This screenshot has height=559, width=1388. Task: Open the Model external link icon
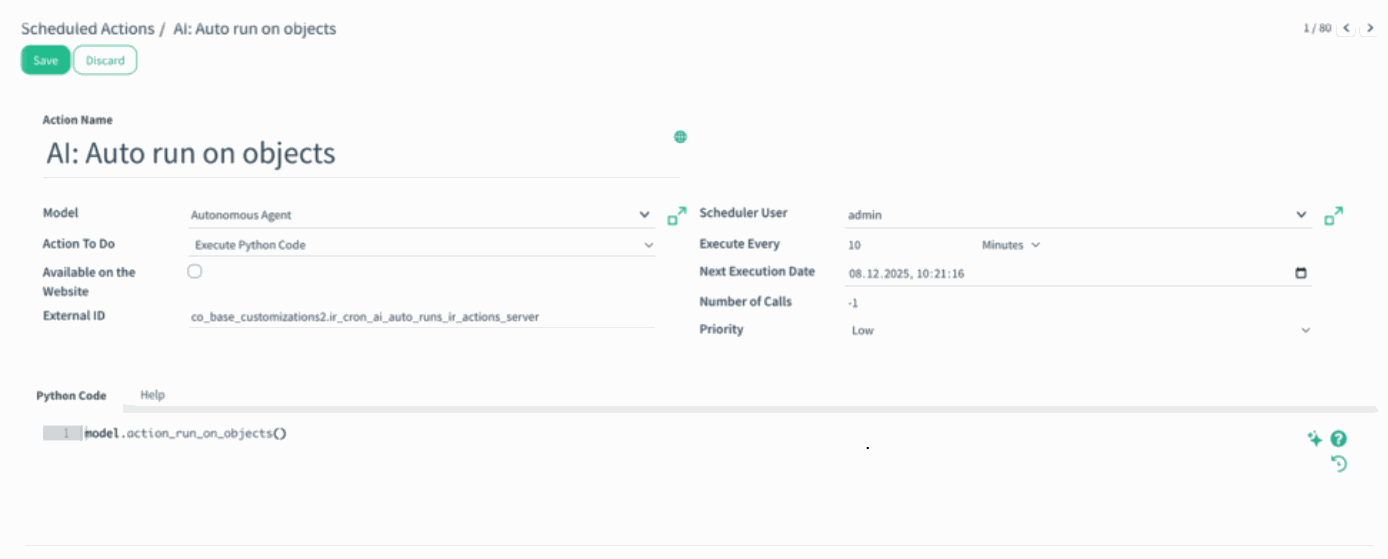click(677, 215)
